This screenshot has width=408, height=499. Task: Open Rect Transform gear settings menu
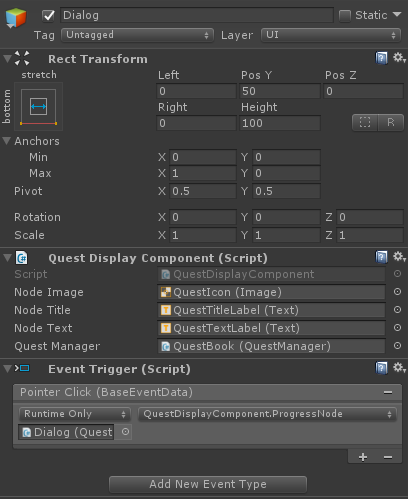(x=399, y=58)
